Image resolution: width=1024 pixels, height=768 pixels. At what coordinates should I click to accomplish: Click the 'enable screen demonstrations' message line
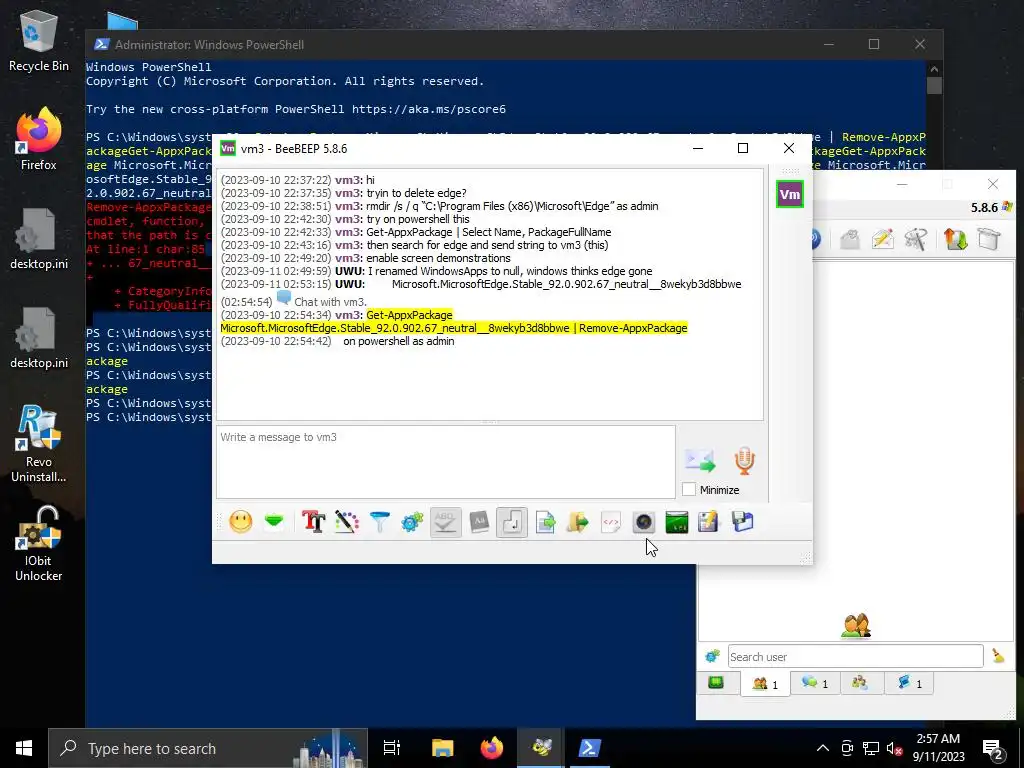coord(438,258)
